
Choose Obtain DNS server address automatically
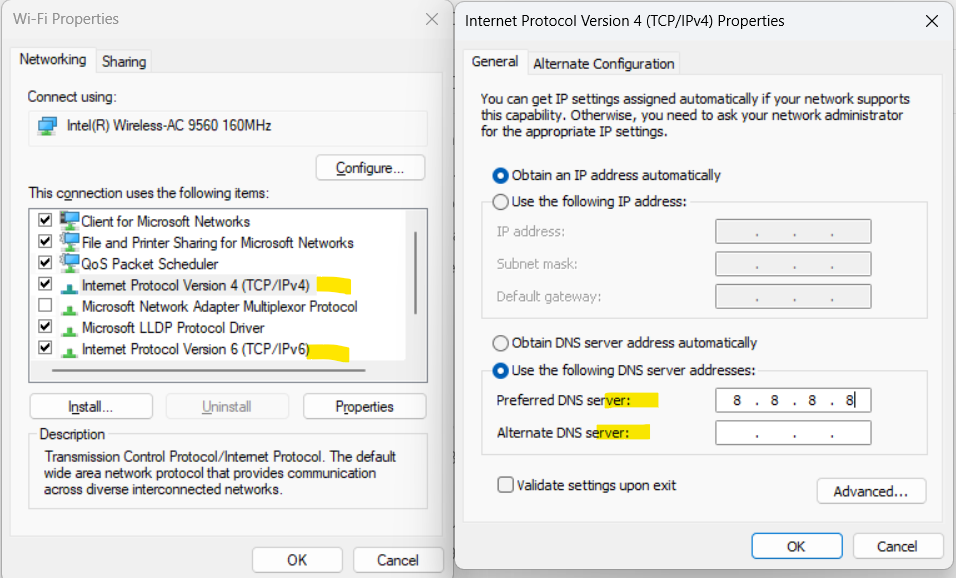pos(502,343)
